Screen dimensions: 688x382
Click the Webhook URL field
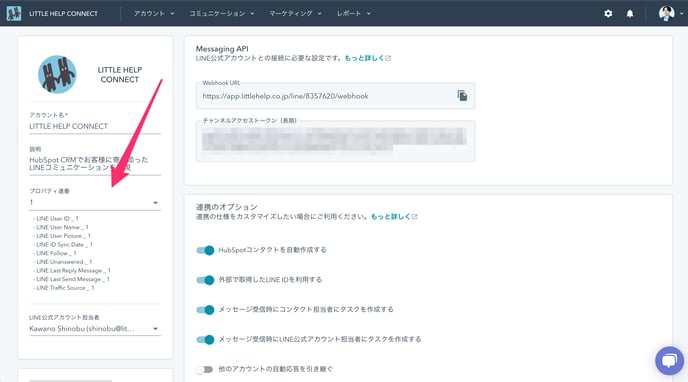335,96
